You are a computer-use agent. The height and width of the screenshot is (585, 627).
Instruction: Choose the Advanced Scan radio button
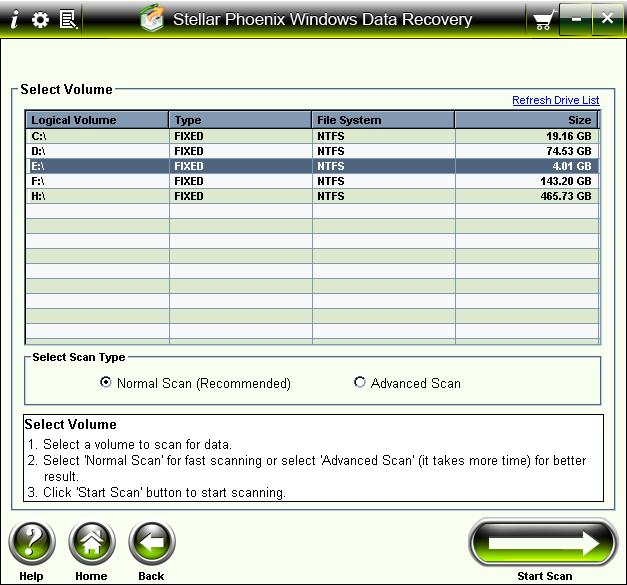(x=360, y=383)
